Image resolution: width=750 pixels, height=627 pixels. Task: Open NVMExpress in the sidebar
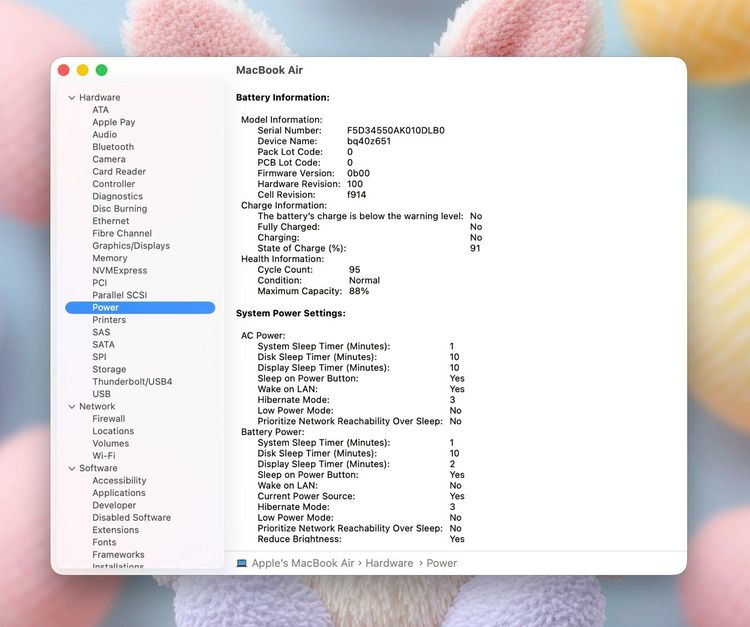[x=120, y=270]
